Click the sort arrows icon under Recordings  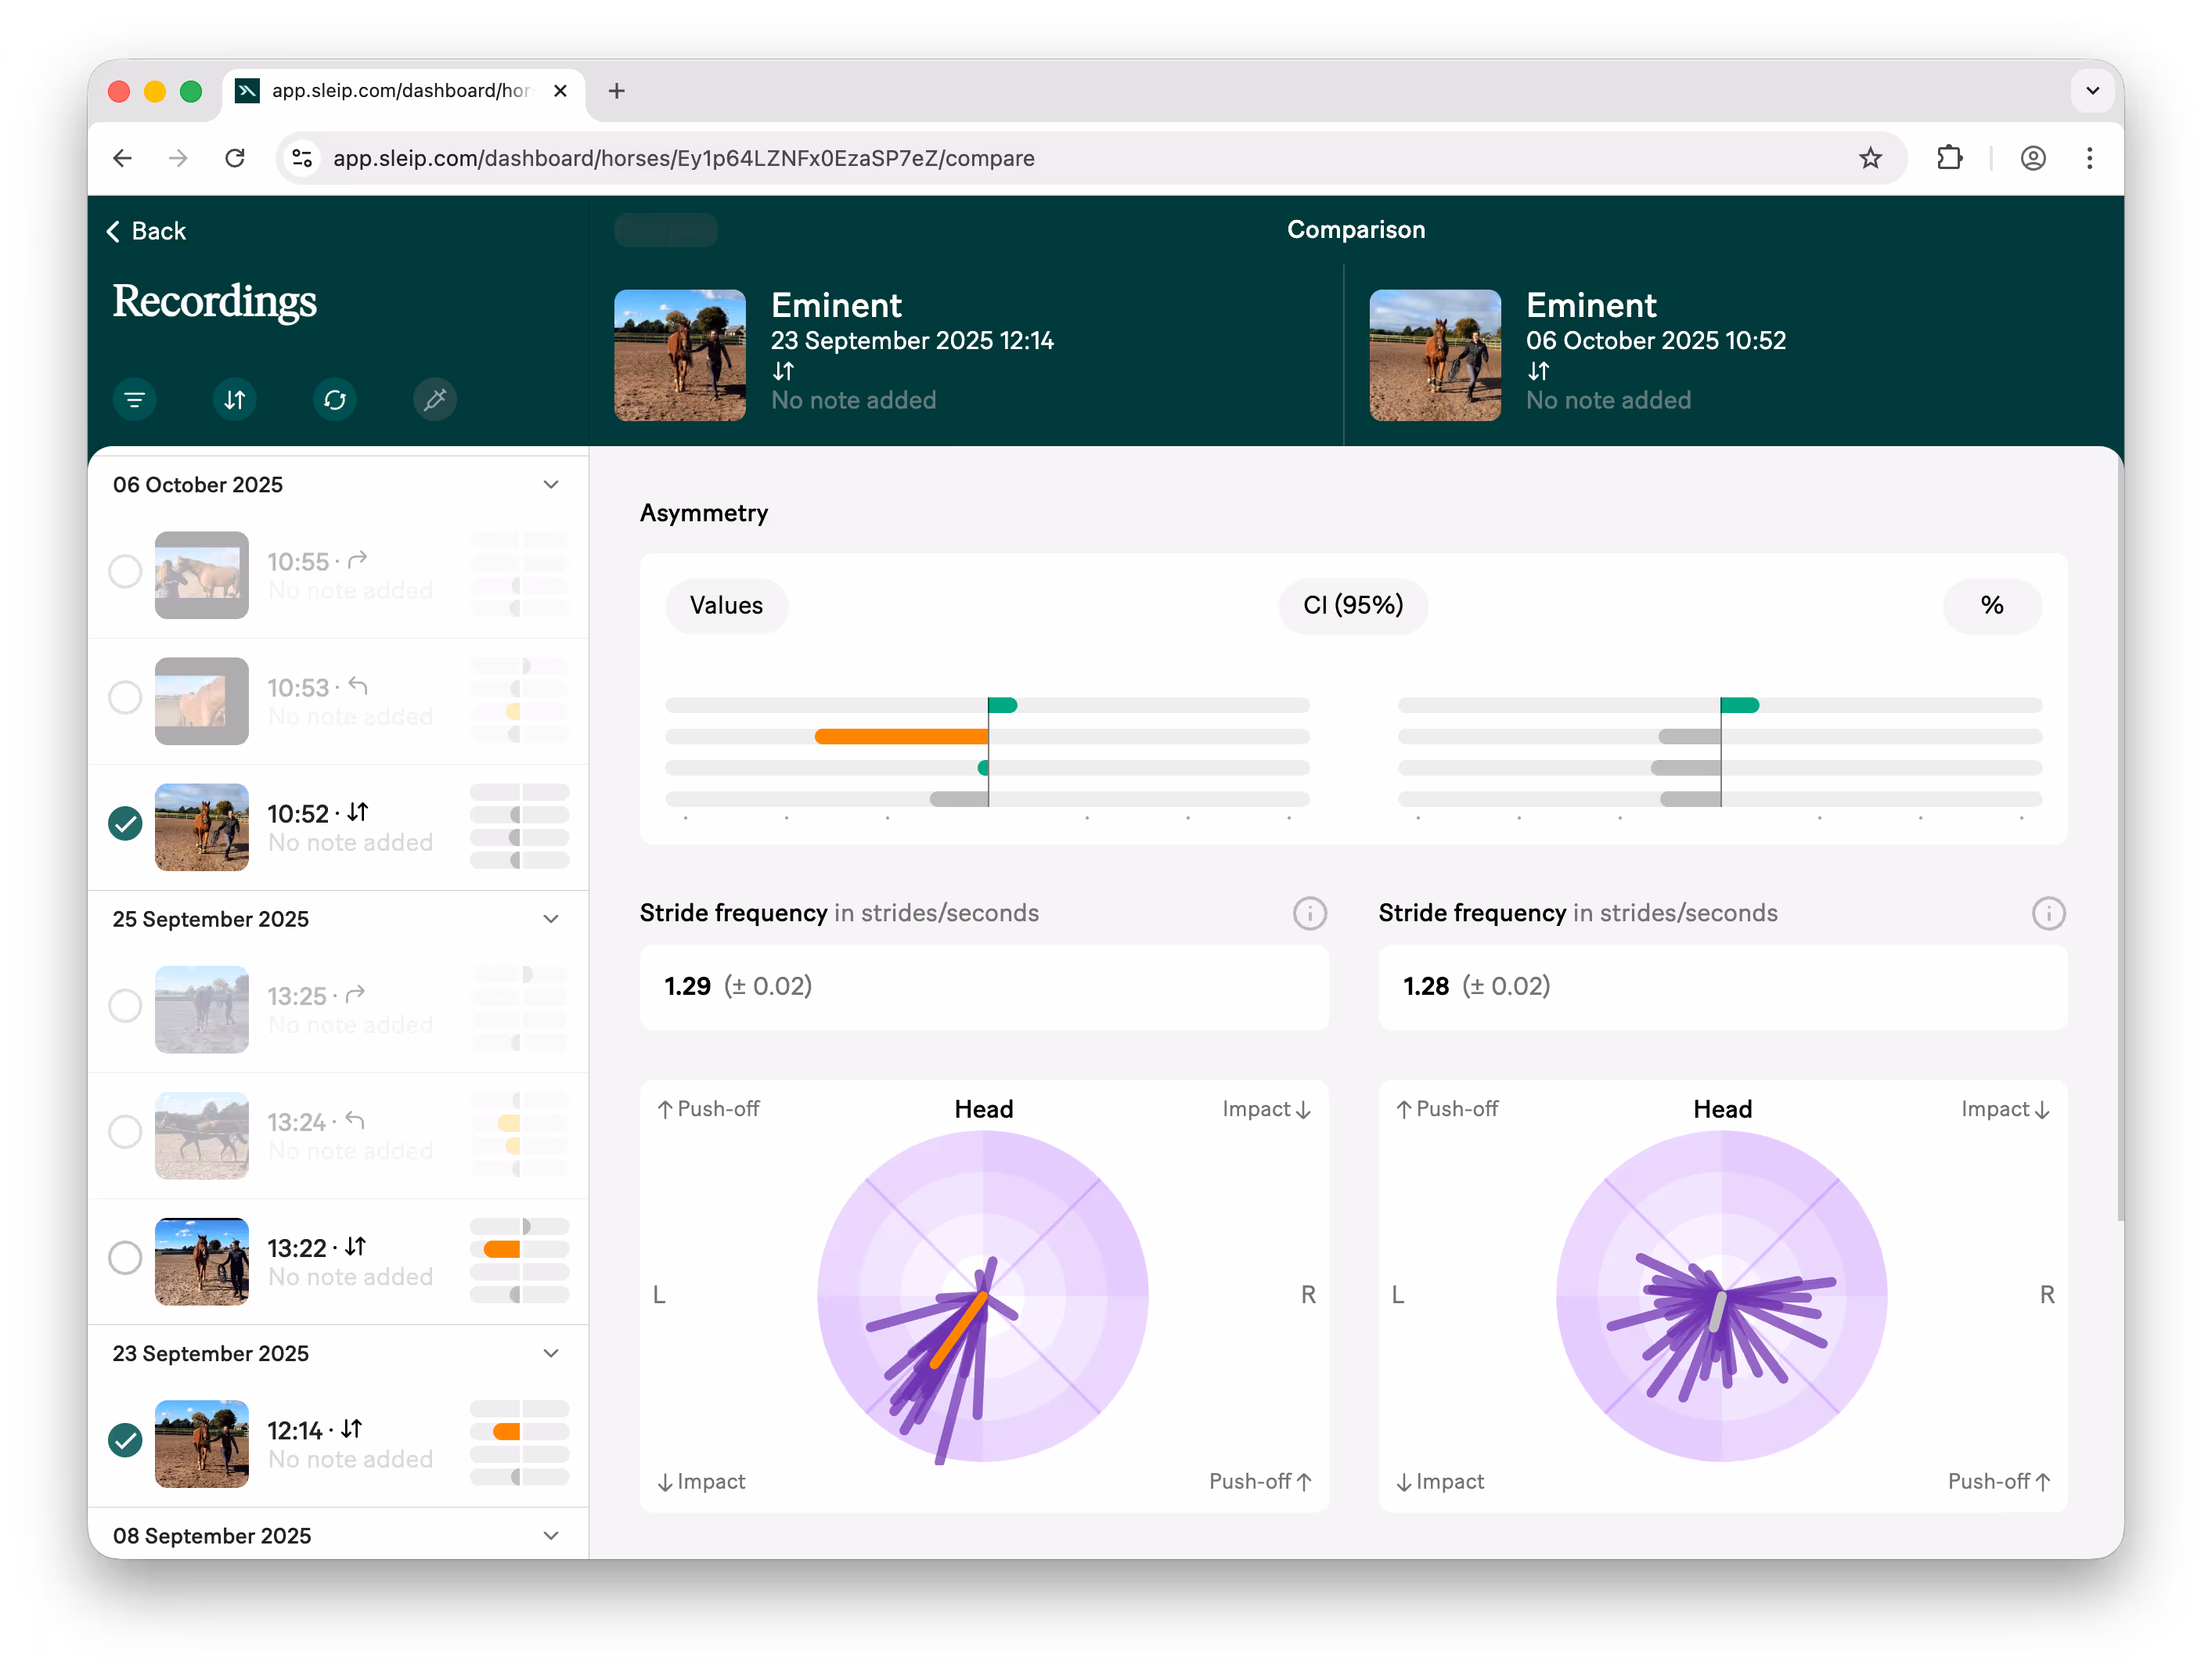[234, 400]
